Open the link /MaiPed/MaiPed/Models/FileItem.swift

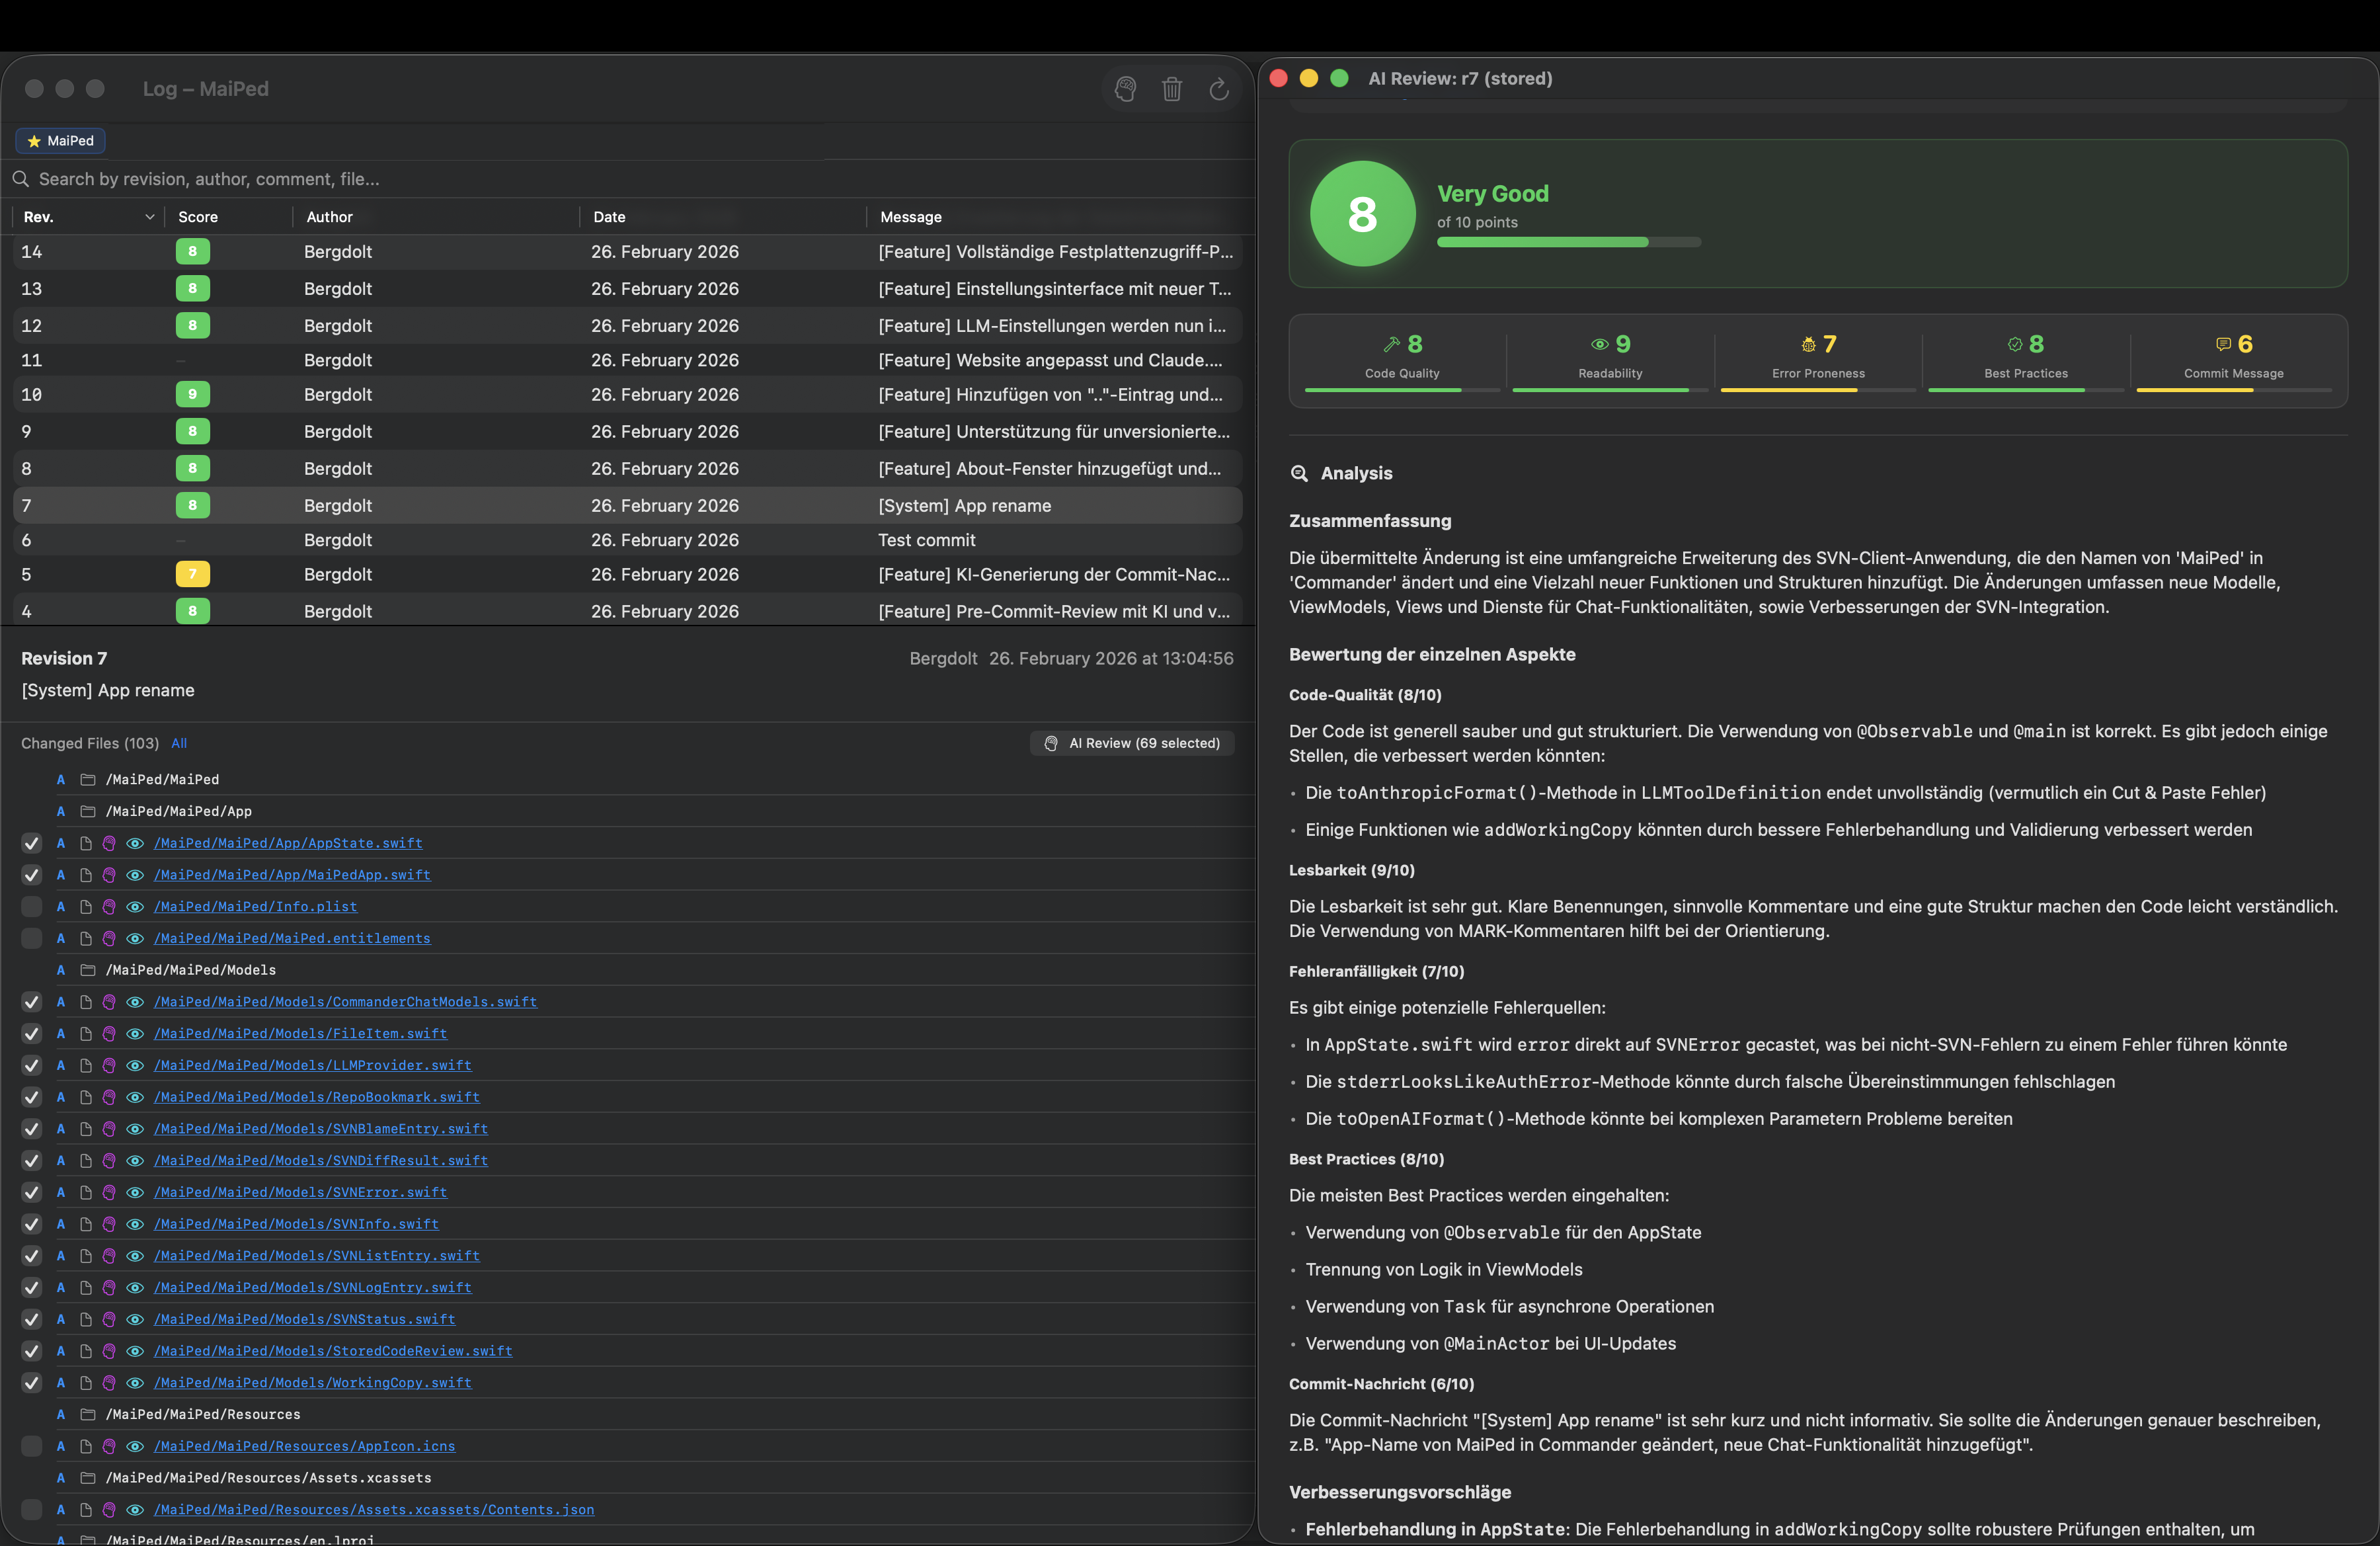click(300, 1033)
